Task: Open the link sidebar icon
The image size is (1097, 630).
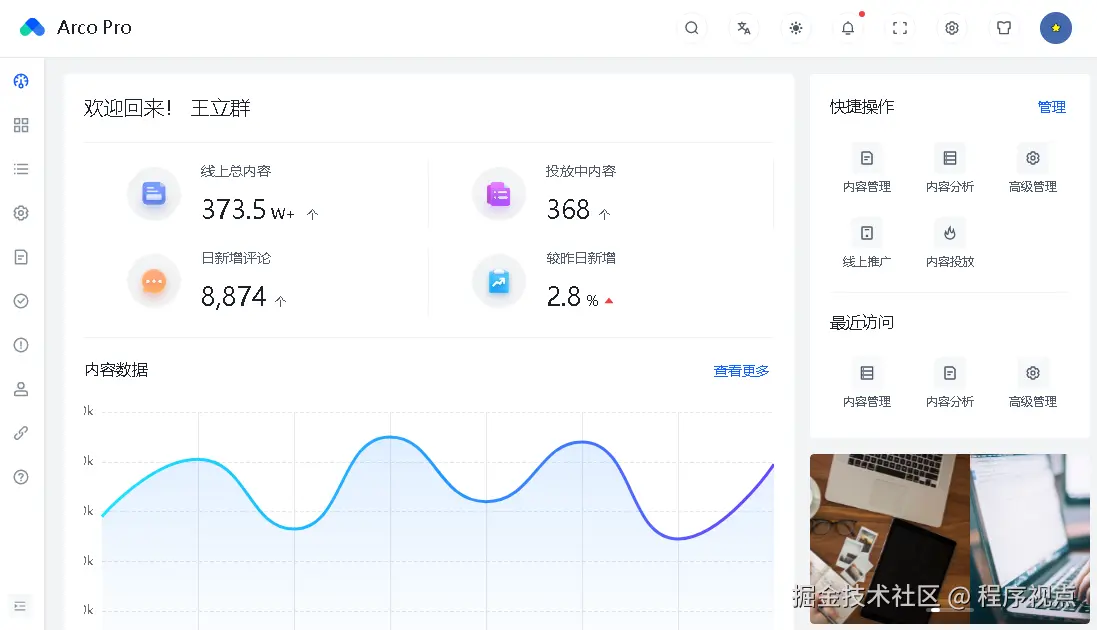Action: [x=21, y=433]
